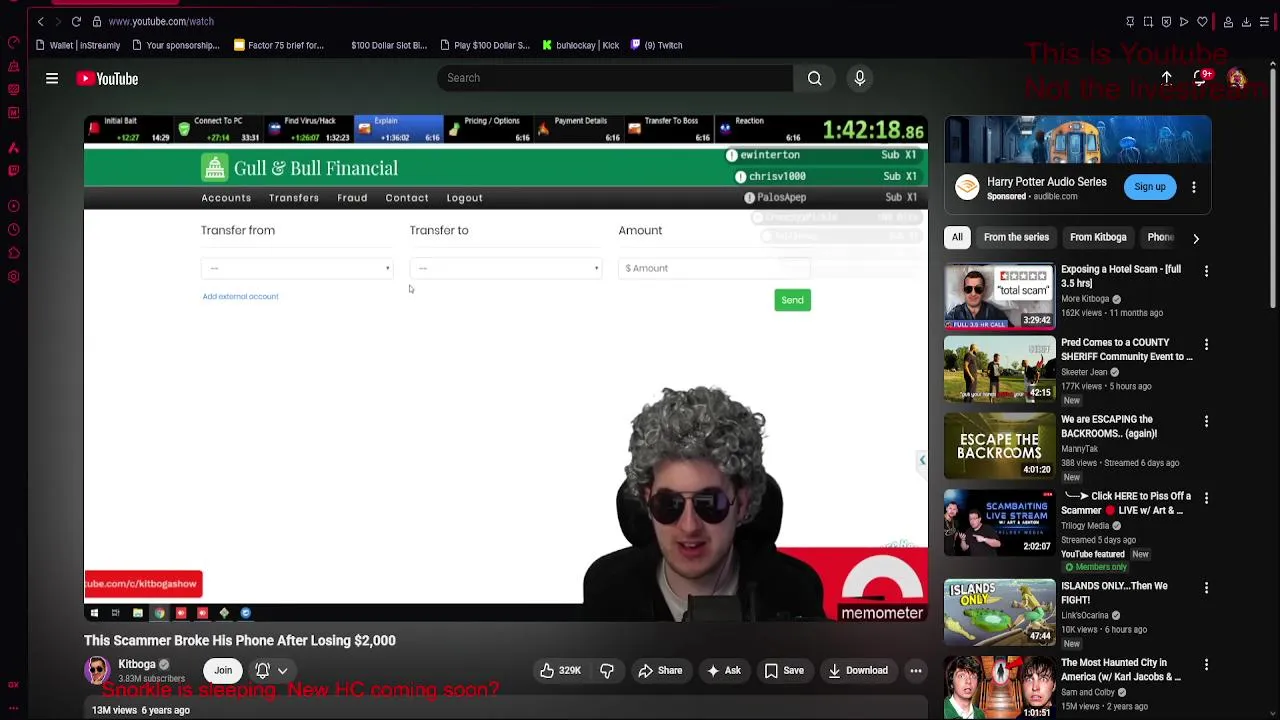Open YouTube notifications bell showing 9+
This screenshot has width=1280, height=720.
tap(1201, 78)
